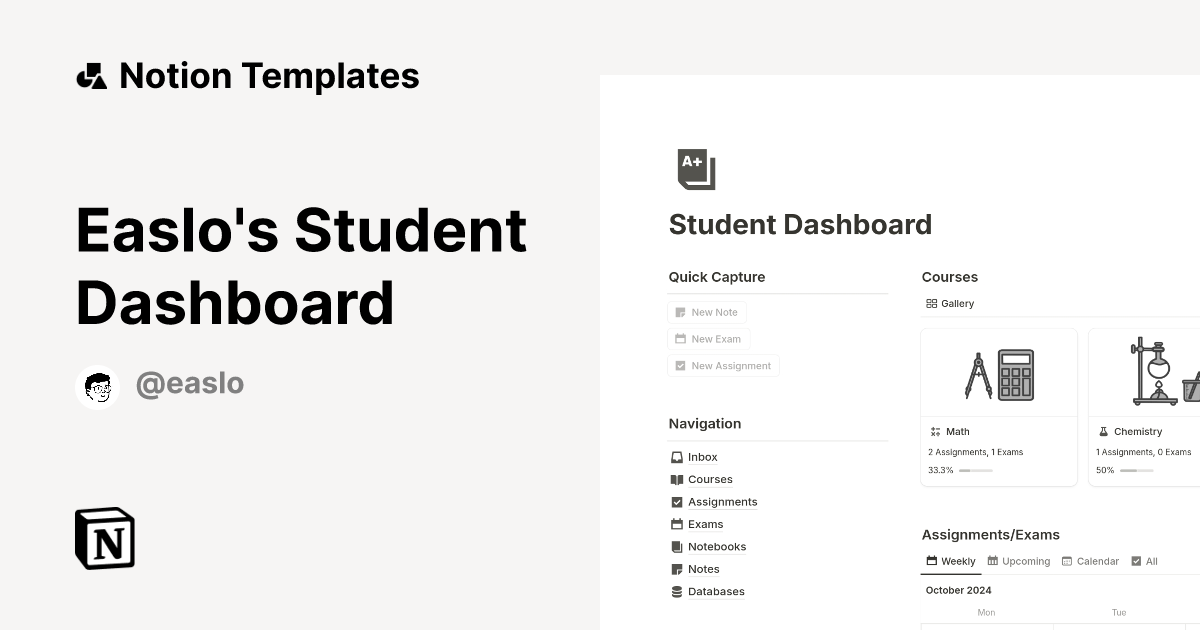Open Notebooks from the Navigation list
The width and height of the screenshot is (1200, 630).
(x=717, y=546)
